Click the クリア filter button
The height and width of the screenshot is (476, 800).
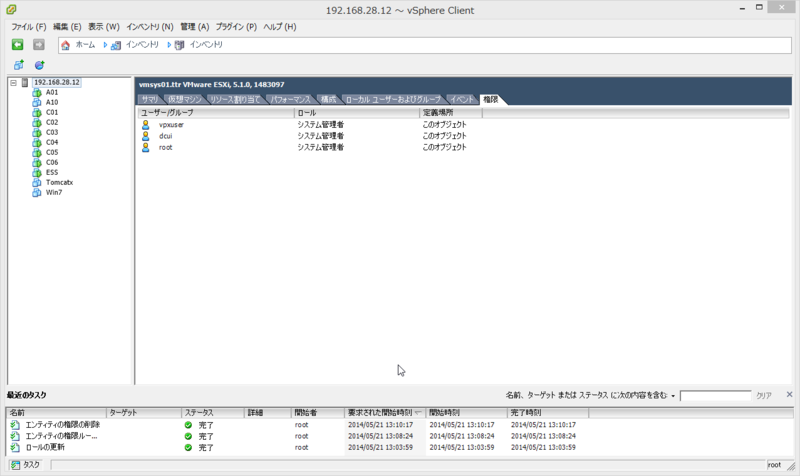[x=764, y=395]
